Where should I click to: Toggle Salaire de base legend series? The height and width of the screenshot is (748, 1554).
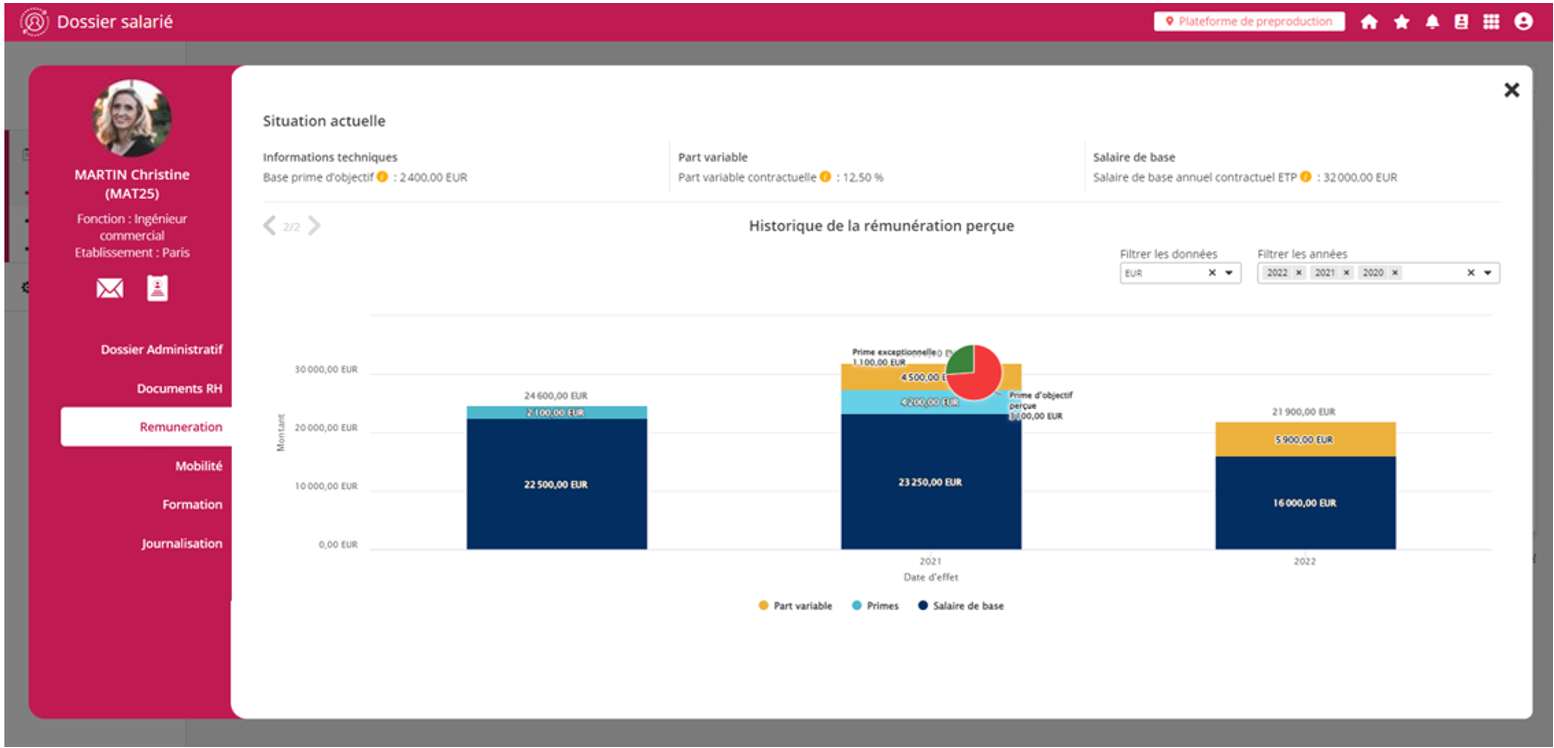[x=960, y=606]
